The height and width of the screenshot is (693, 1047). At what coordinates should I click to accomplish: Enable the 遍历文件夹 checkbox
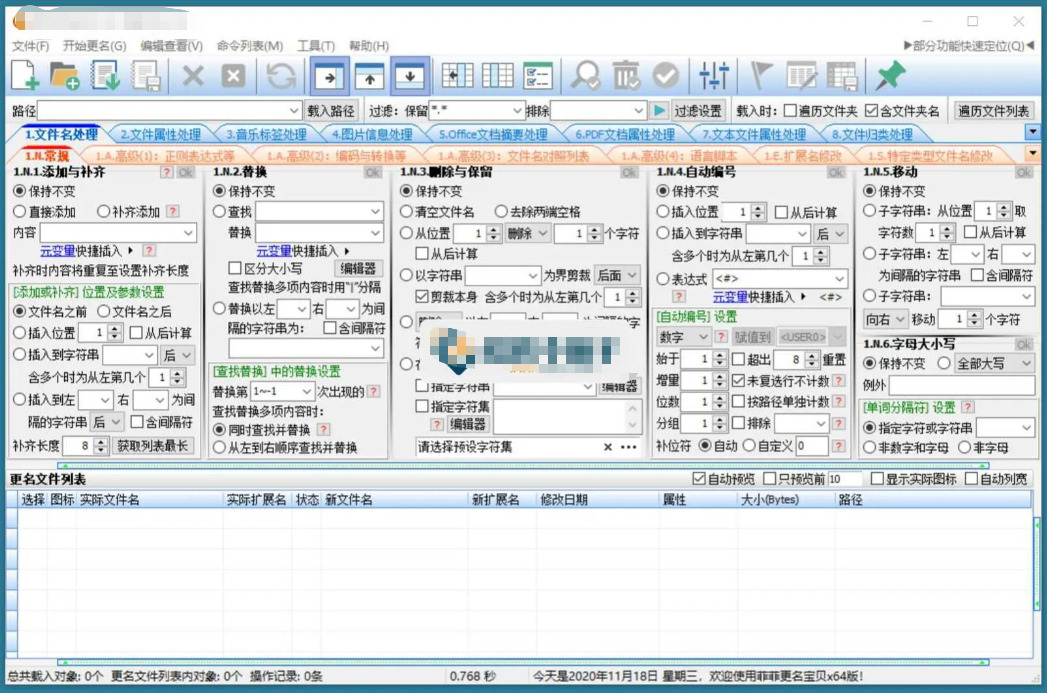click(791, 111)
